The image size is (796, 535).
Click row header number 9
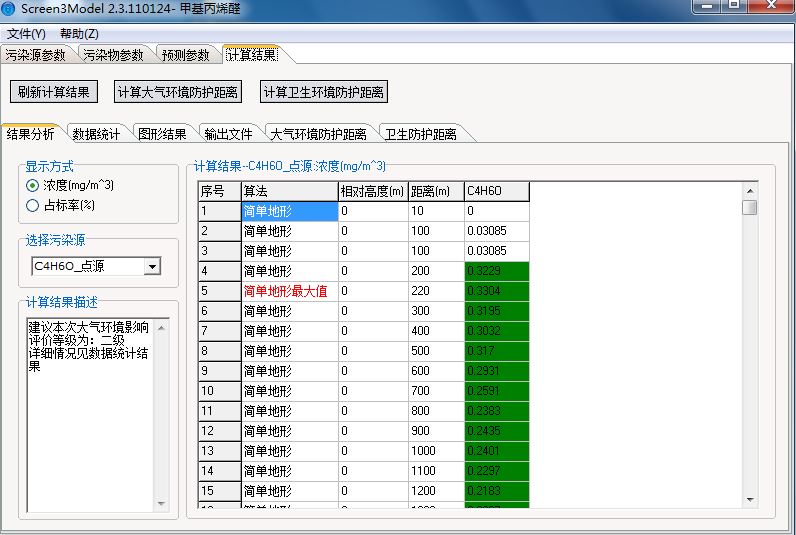pos(219,371)
